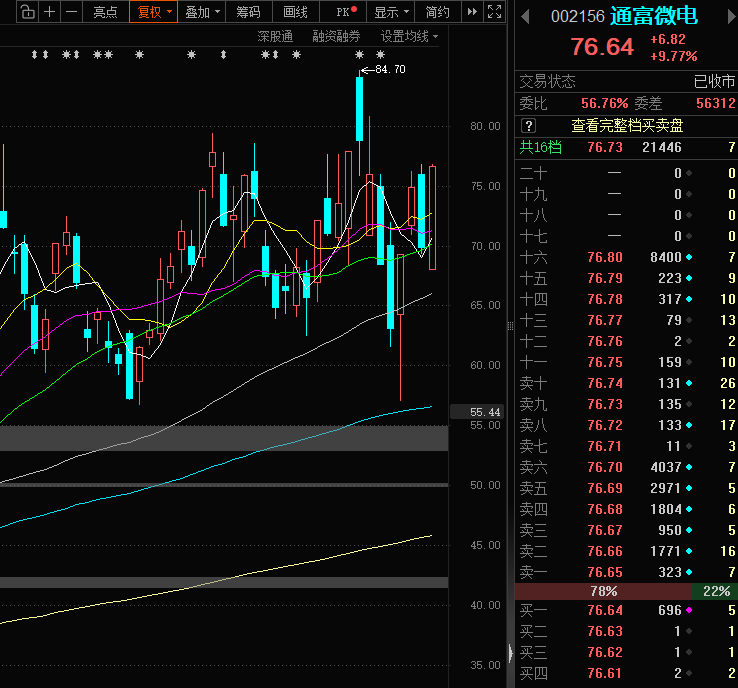Click 卖十 price 76.74

[605, 384]
